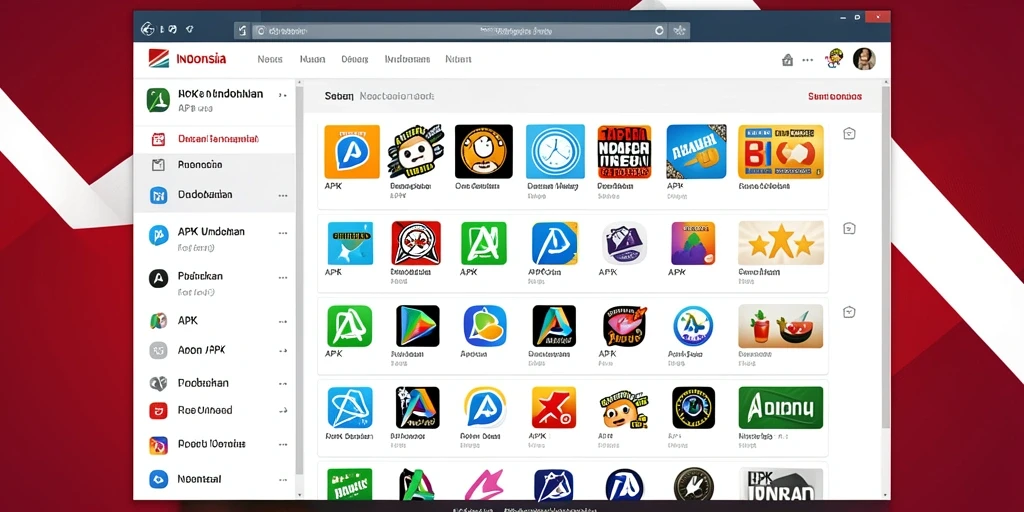
Task: Click the reload icon left of the address bar
Action: click(x=242, y=30)
